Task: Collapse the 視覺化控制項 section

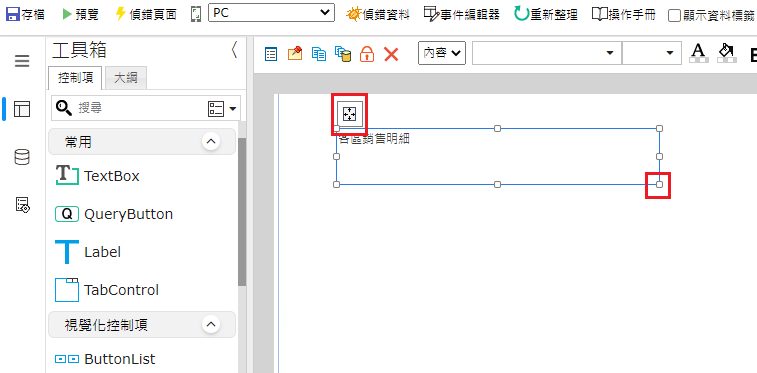Action: pos(210,325)
